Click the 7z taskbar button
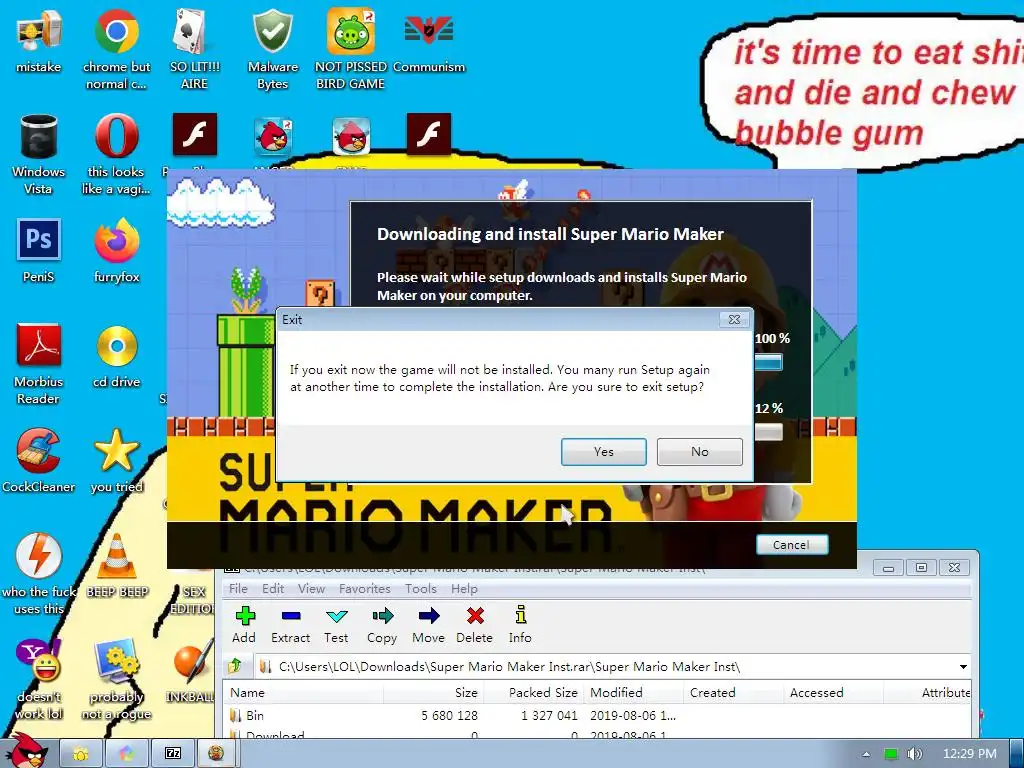 (172, 754)
